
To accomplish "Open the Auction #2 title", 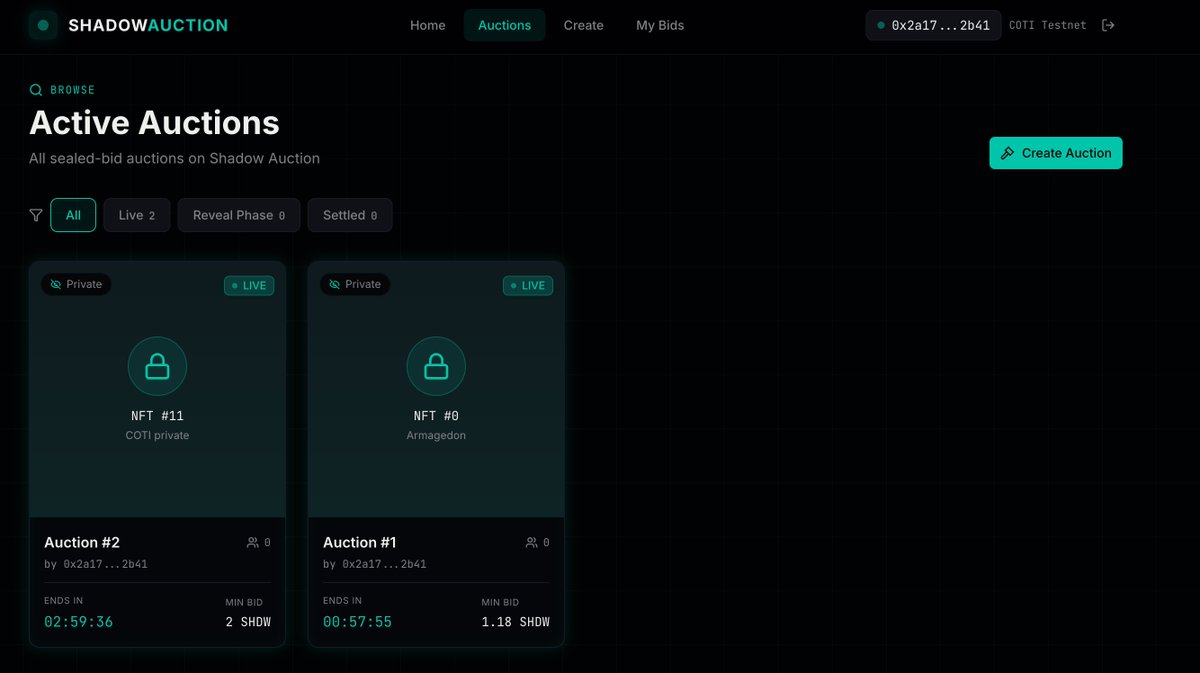I will click(82, 542).
